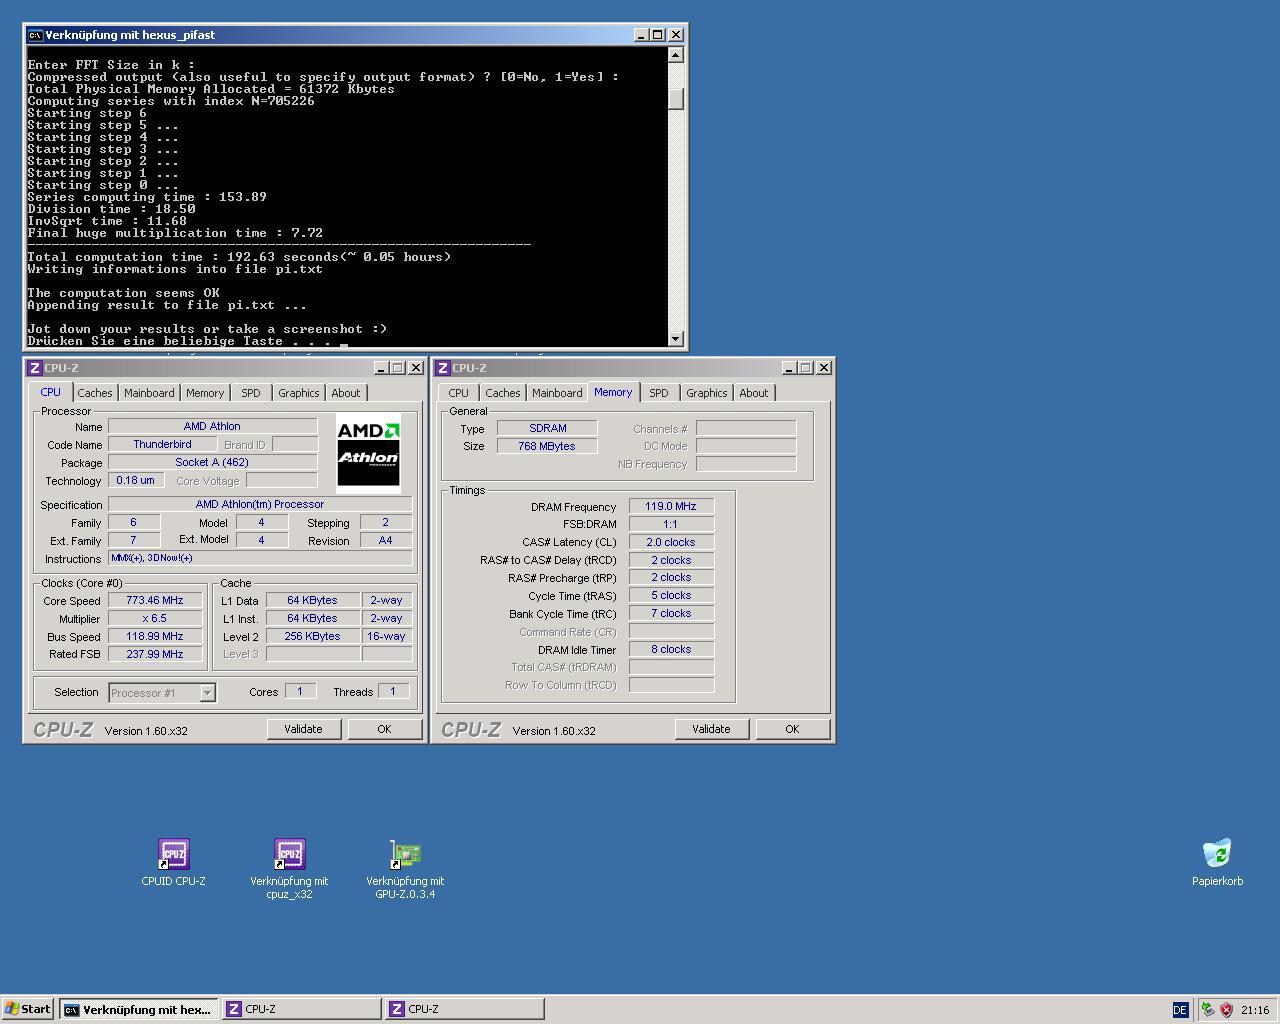
Task: Switch to Caches tab in Memory window
Action: [x=503, y=393]
